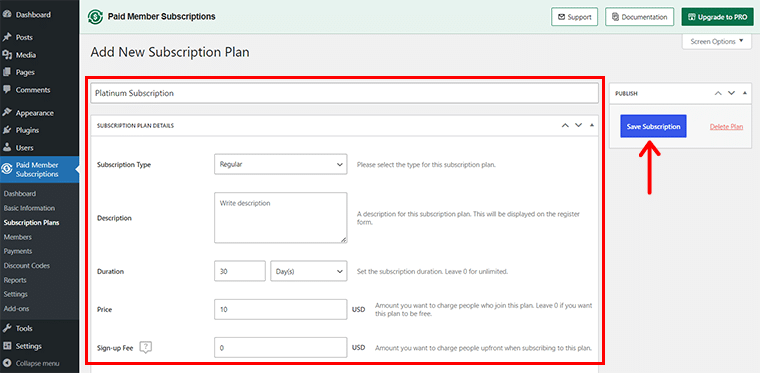Open the plugin Dashboard submenu item
This screenshot has width=760, height=373.
(20, 193)
